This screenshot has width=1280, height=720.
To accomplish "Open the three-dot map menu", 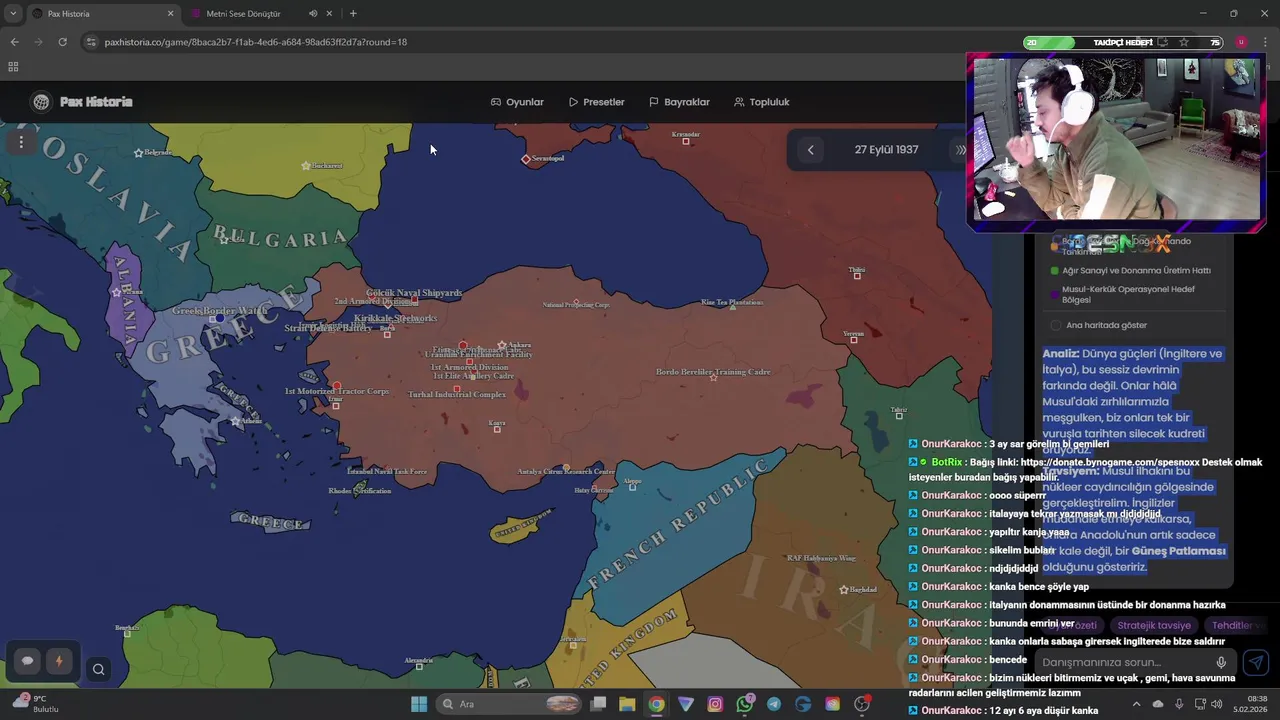I will (x=21, y=142).
